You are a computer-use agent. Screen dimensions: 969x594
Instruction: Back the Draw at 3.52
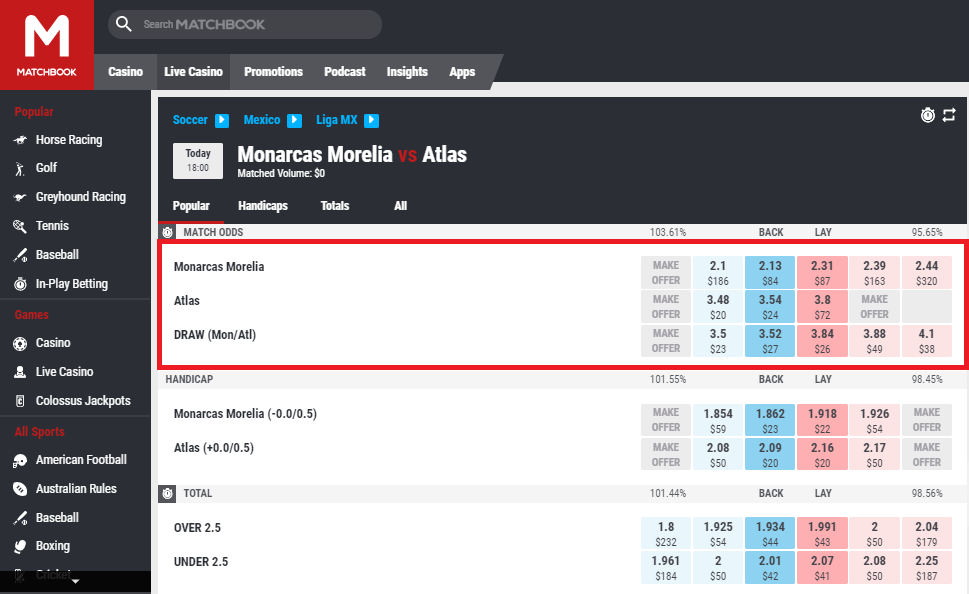pyautogui.click(x=770, y=341)
